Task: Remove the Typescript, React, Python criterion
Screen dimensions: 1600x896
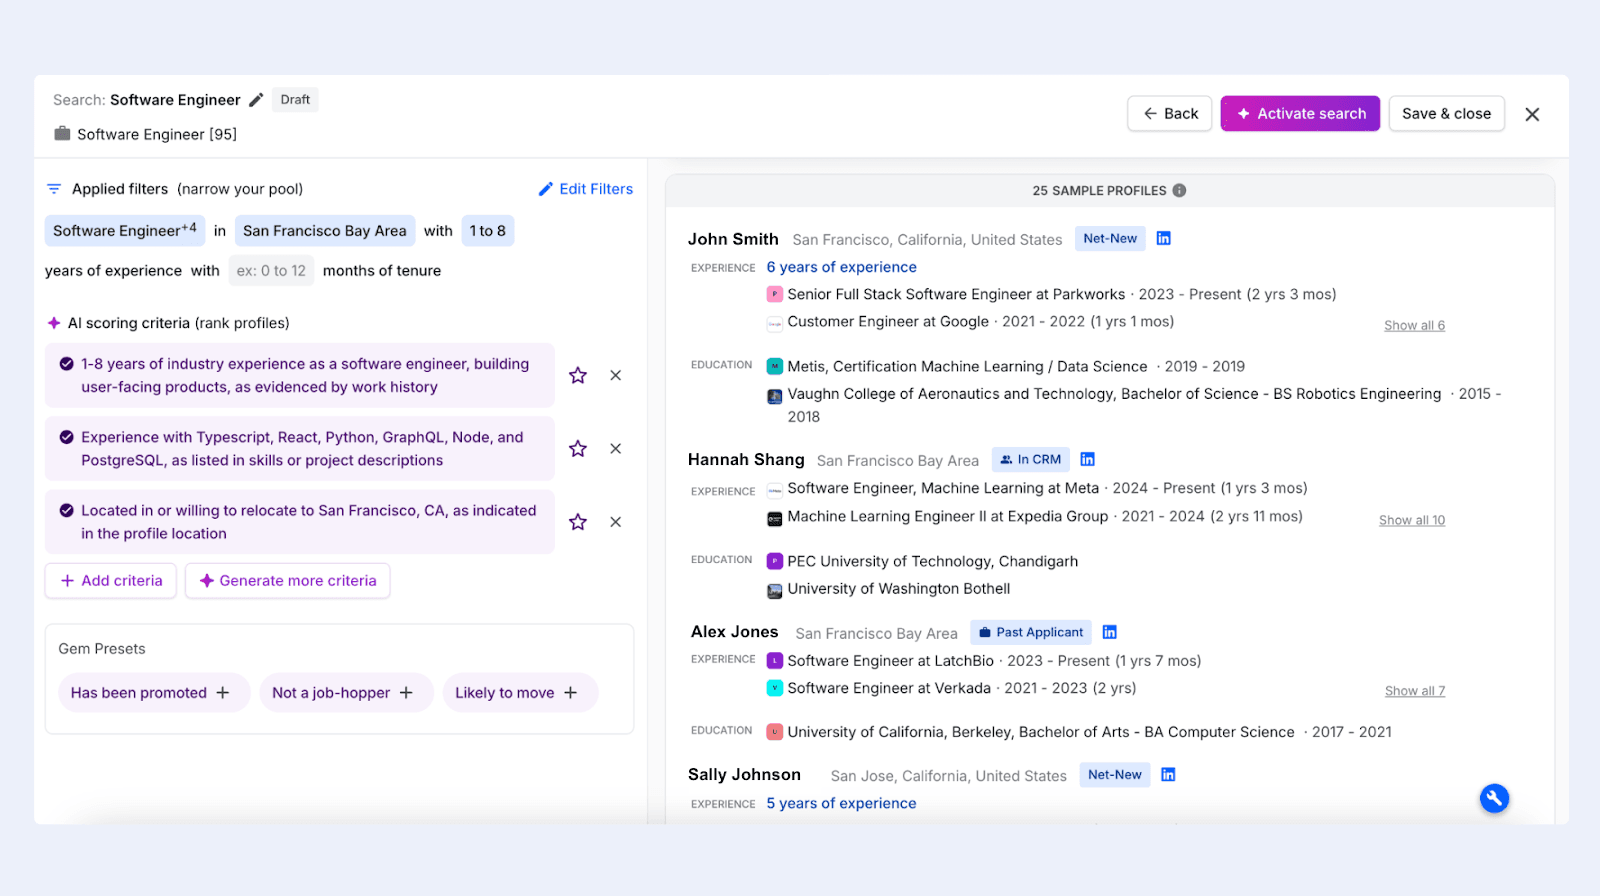Action: click(x=616, y=449)
